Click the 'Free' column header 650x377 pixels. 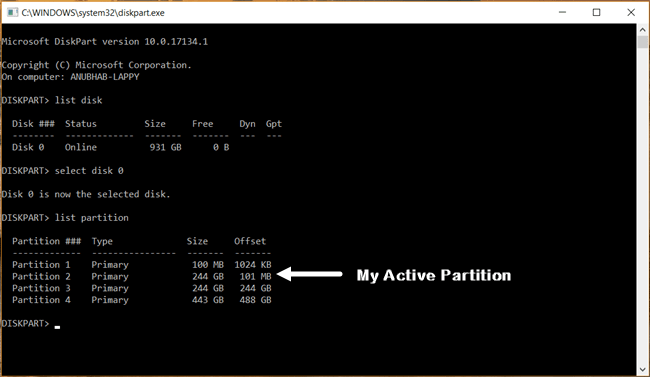click(203, 124)
